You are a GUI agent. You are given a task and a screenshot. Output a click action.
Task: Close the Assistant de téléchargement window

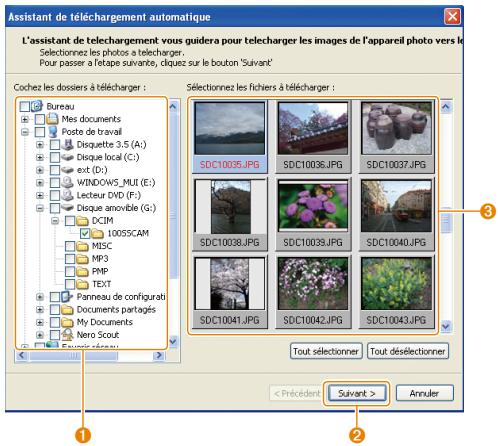tap(452, 16)
